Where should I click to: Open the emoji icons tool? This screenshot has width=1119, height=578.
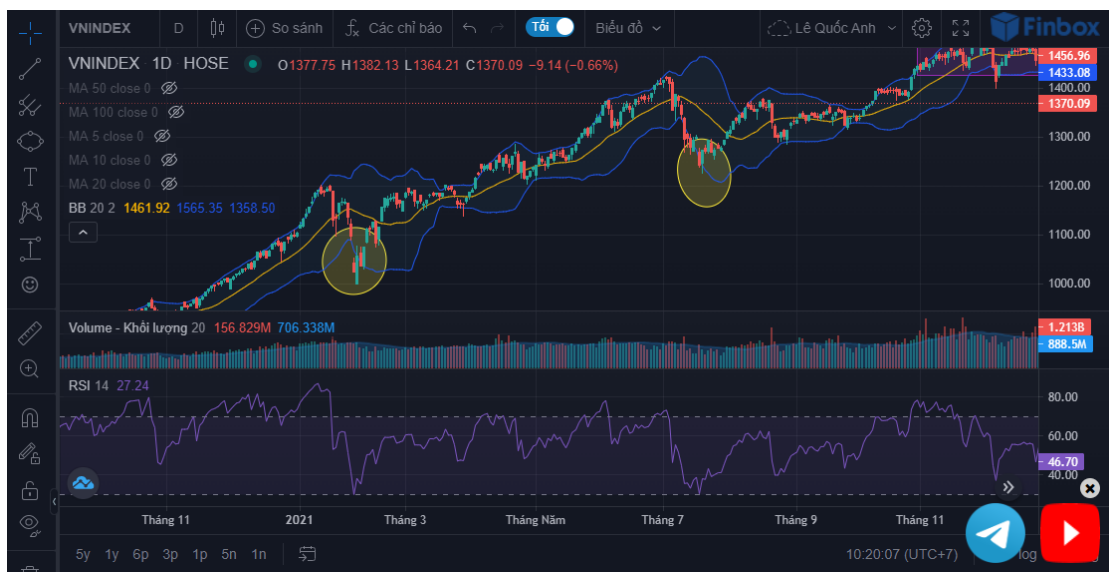pyautogui.click(x=30, y=285)
